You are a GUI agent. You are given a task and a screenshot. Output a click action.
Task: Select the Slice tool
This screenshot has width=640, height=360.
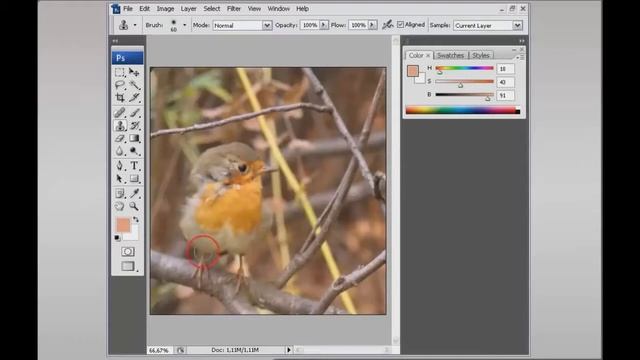(x=134, y=97)
